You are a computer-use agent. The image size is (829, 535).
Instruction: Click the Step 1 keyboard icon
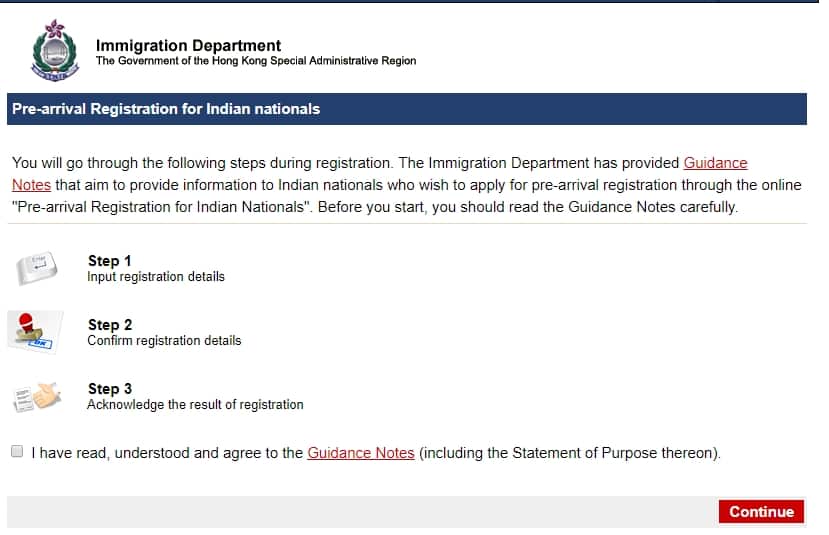(38, 268)
